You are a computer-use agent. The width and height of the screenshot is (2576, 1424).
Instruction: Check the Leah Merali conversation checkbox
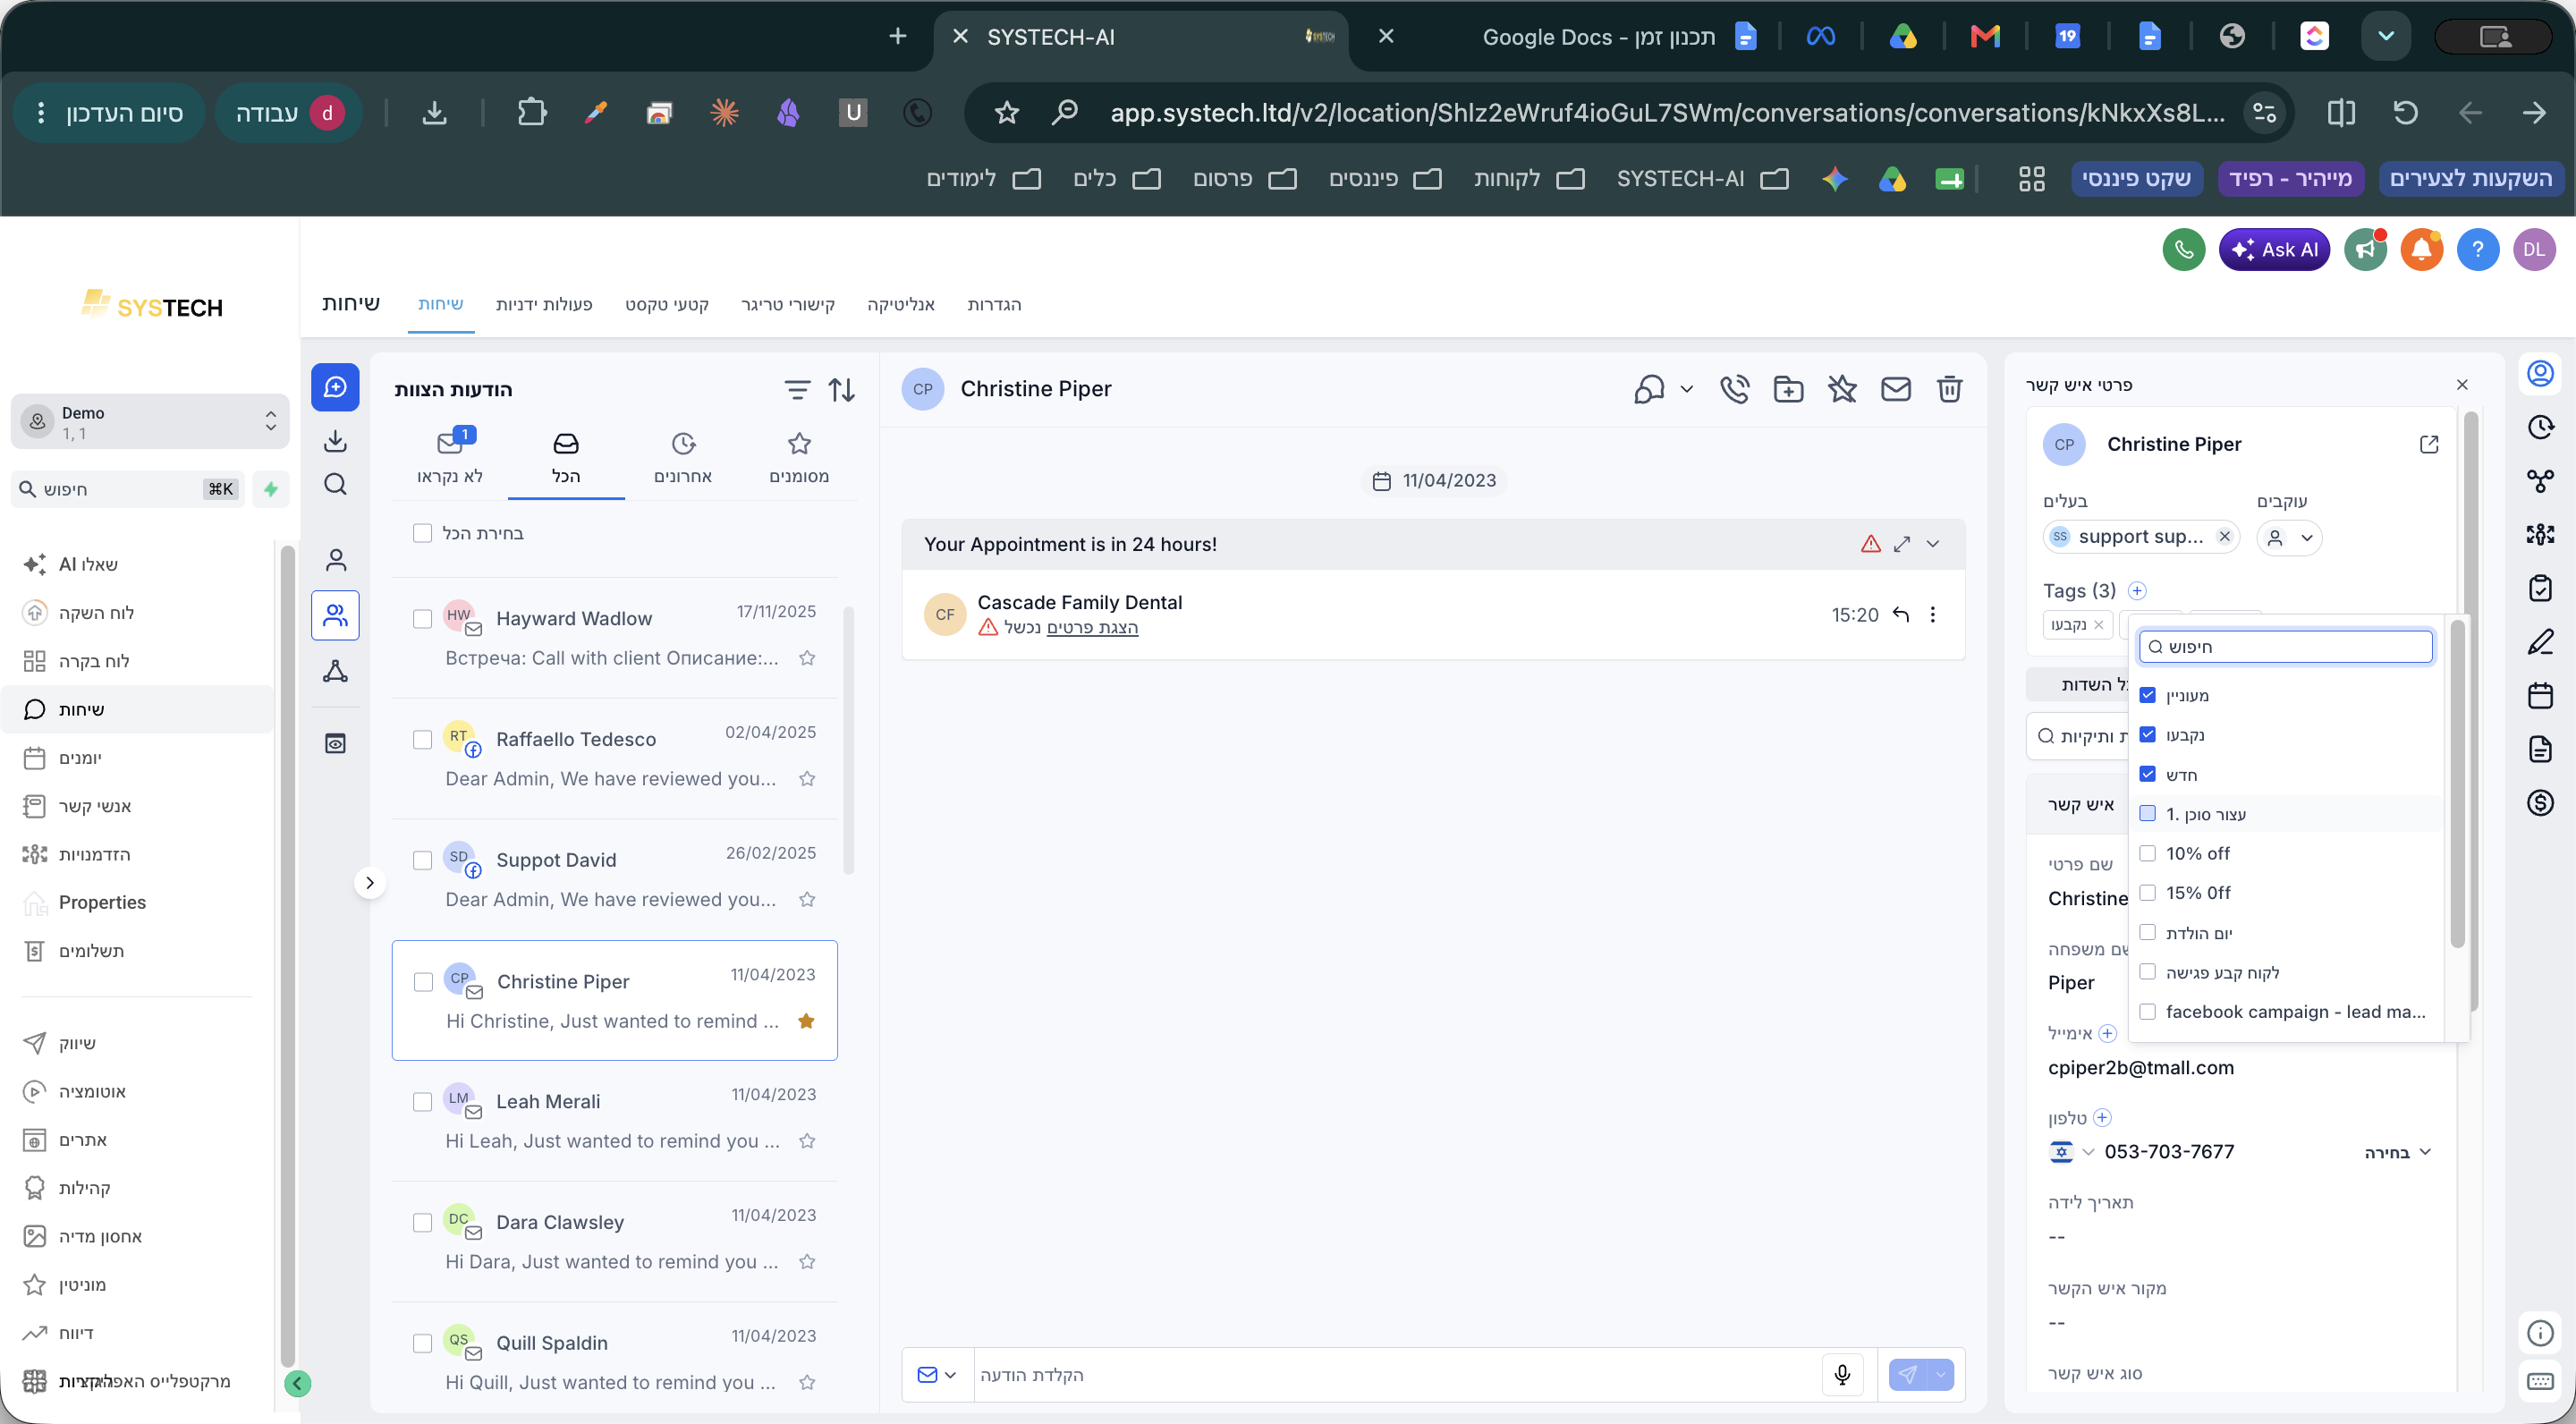pos(422,1102)
